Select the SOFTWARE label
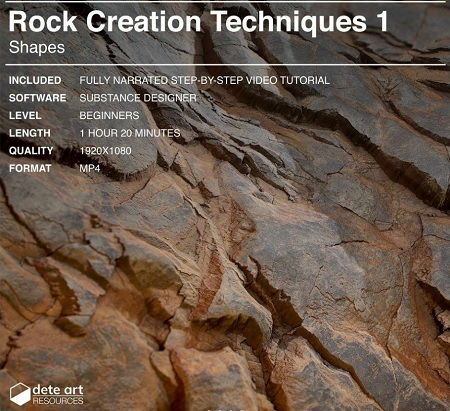 pos(38,98)
